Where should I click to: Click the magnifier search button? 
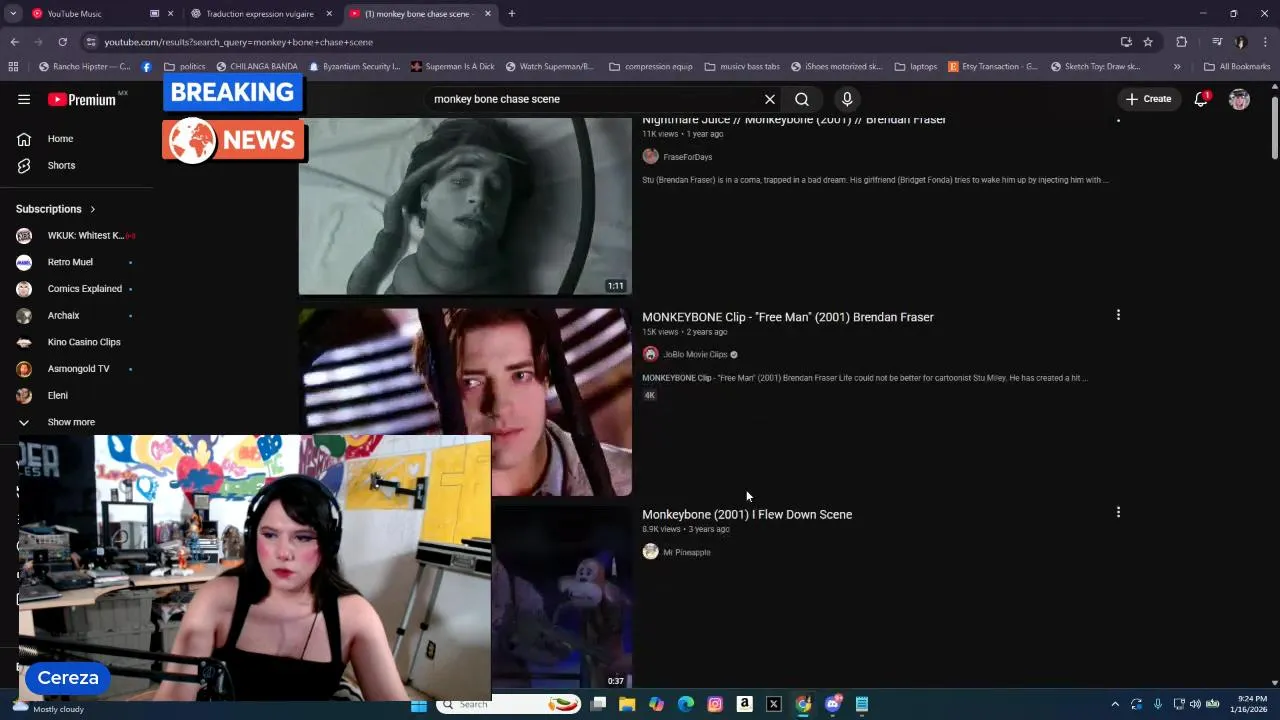(802, 99)
